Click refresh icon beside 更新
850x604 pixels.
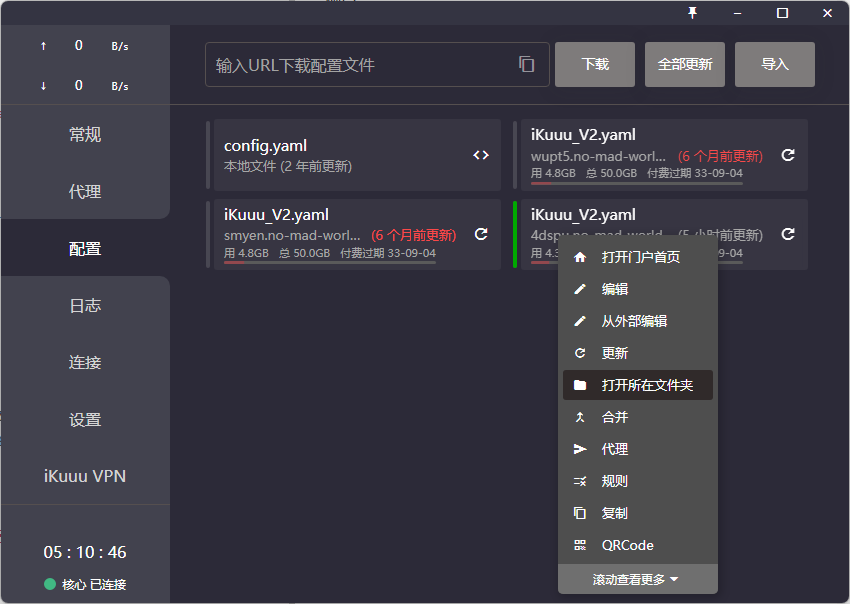[580, 353]
